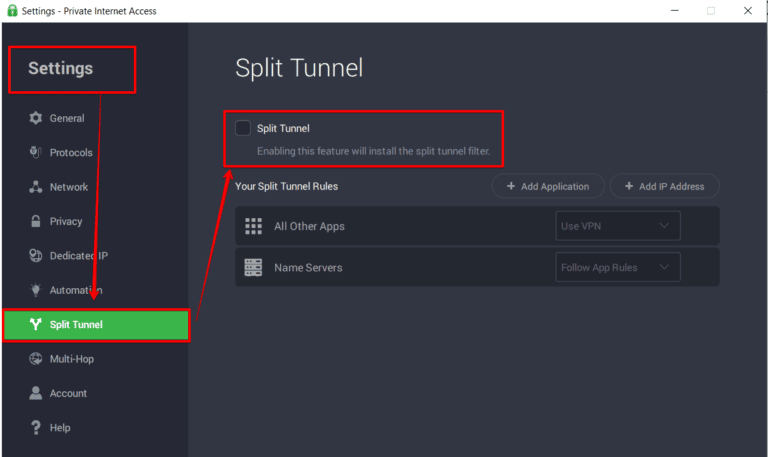
Task: Click the Protocols plug icon
Action: [36, 153]
